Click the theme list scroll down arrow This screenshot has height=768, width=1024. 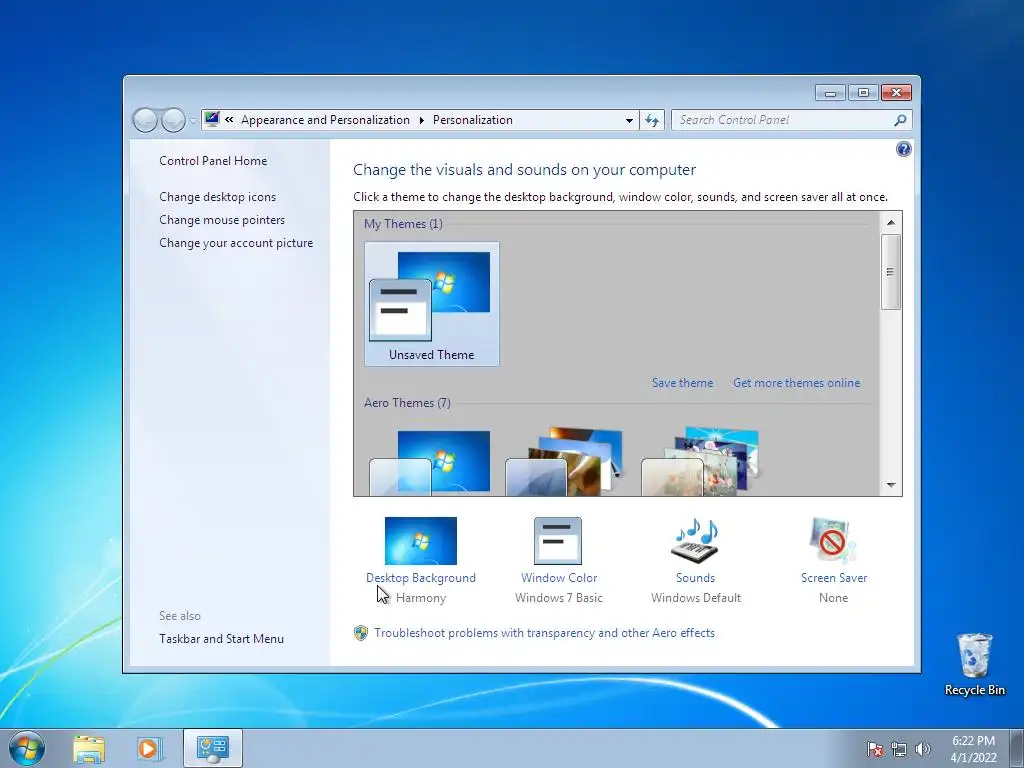click(x=891, y=485)
